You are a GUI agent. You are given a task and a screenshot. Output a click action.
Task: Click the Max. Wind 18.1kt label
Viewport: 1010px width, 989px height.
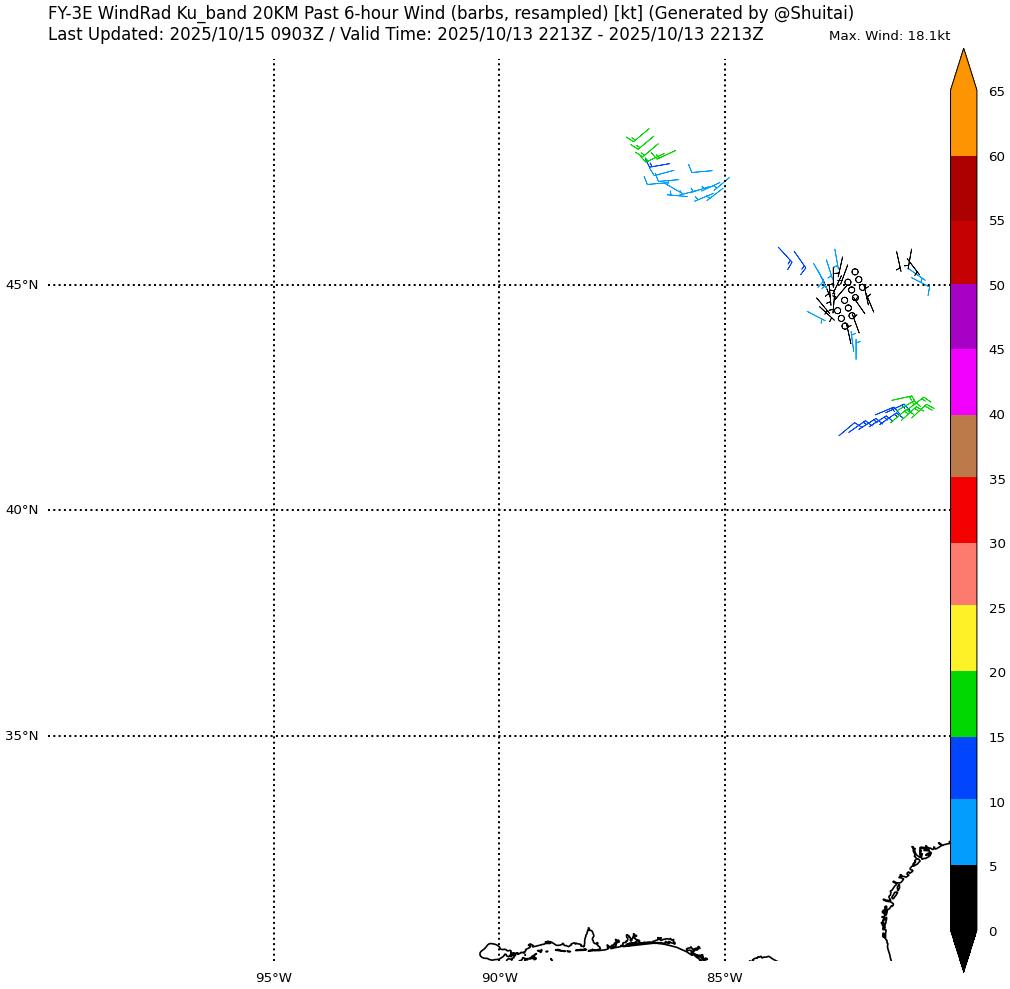(889, 36)
